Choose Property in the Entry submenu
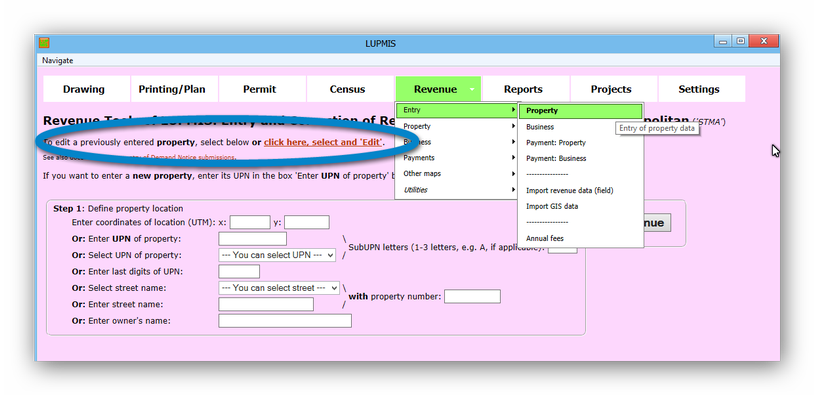This screenshot has height=395, width=814. [580, 111]
